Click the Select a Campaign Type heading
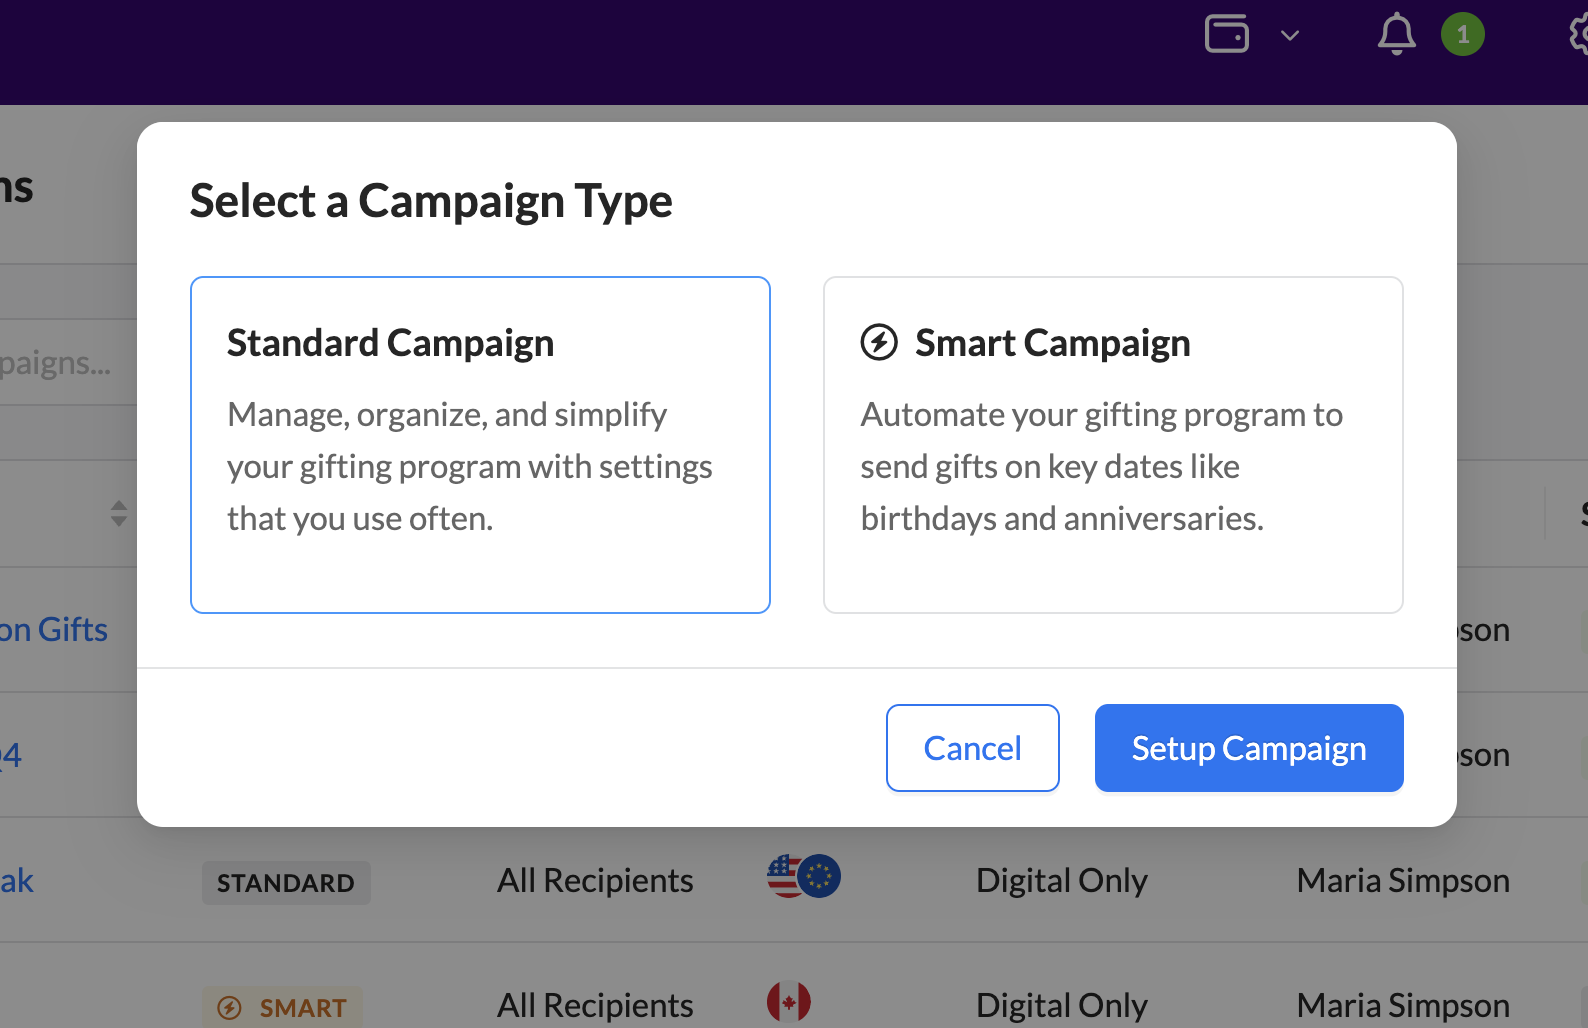The image size is (1588, 1028). click(x=431, y=201)
